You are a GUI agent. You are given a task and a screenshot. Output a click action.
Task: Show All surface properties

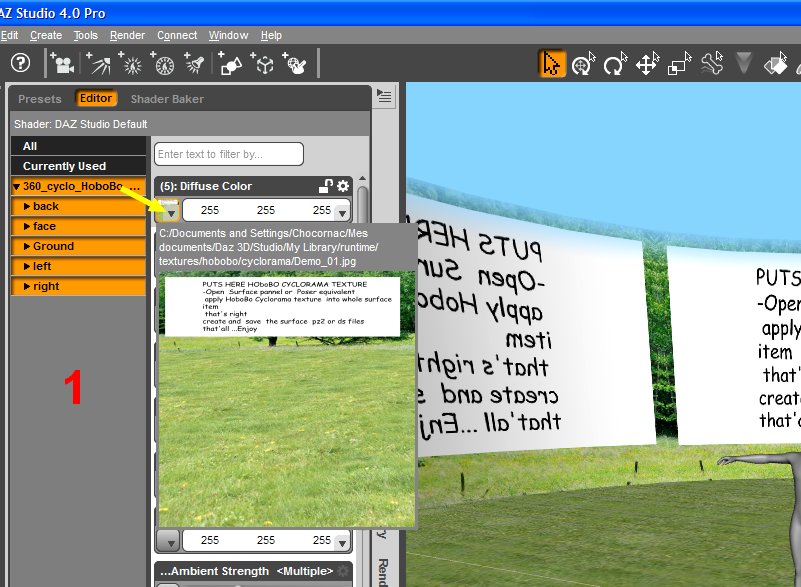78,146
